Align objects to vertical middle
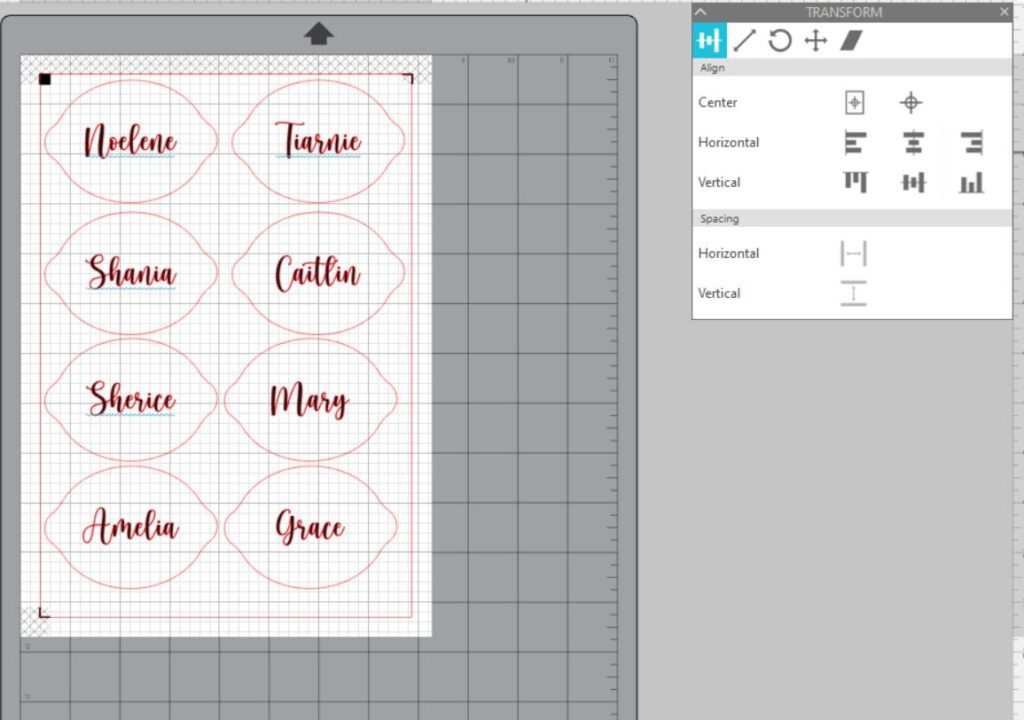Viewport: 1024px width, 720px height. (x=913, y=182)
